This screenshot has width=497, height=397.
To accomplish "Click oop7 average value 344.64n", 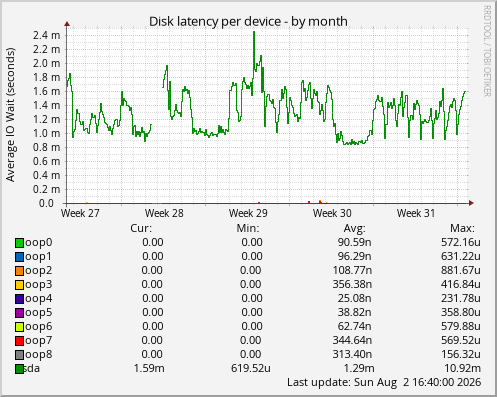I will click(x=352, y=340).
